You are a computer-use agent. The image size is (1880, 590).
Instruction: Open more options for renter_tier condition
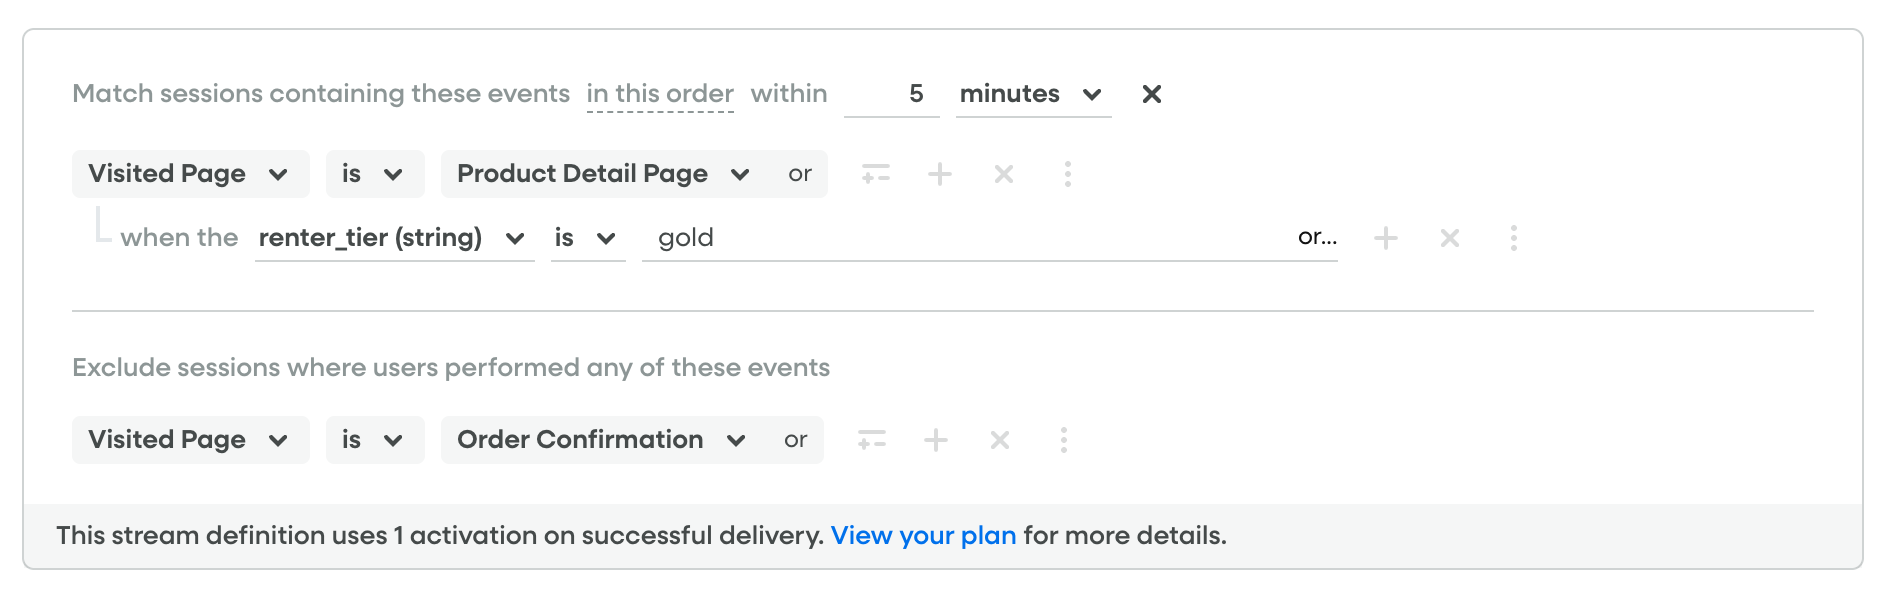tap(1514, 238)
